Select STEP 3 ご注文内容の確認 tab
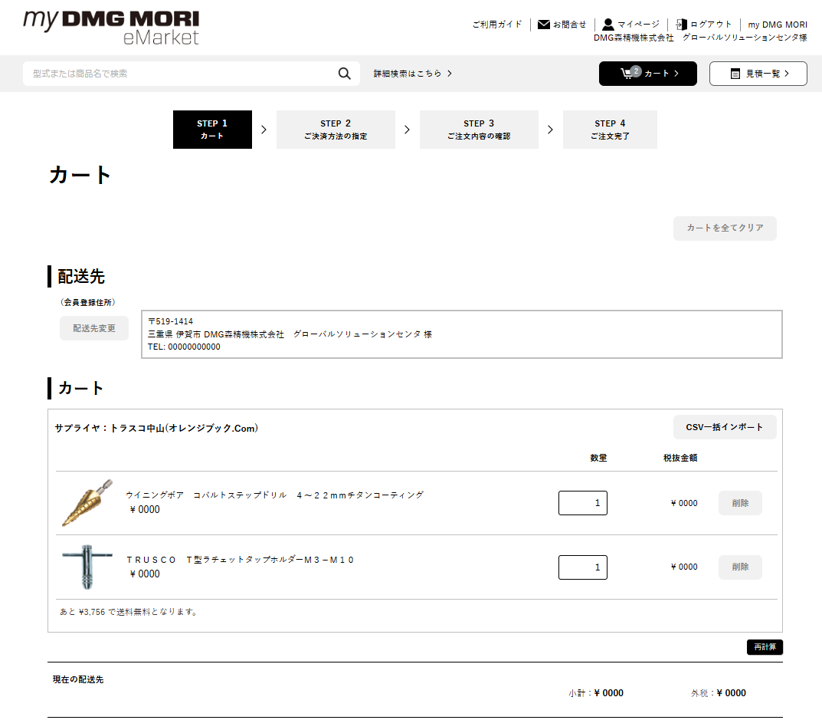This screenshot has width=822, height=720. pyautogui.click(x=479, y=130)
